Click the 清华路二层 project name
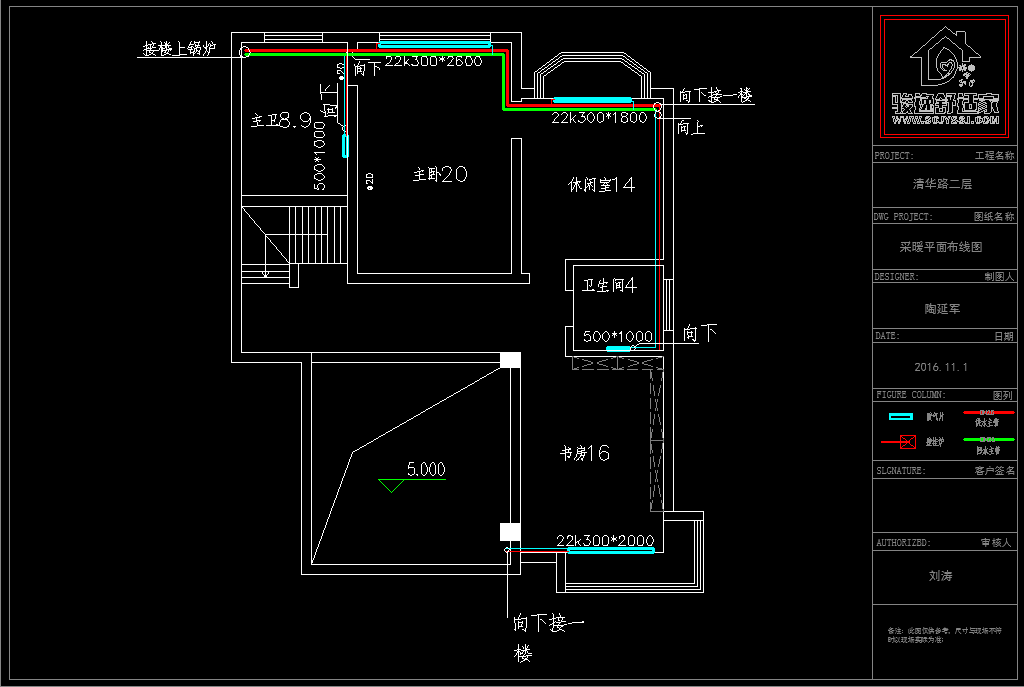 pos(942,184)
